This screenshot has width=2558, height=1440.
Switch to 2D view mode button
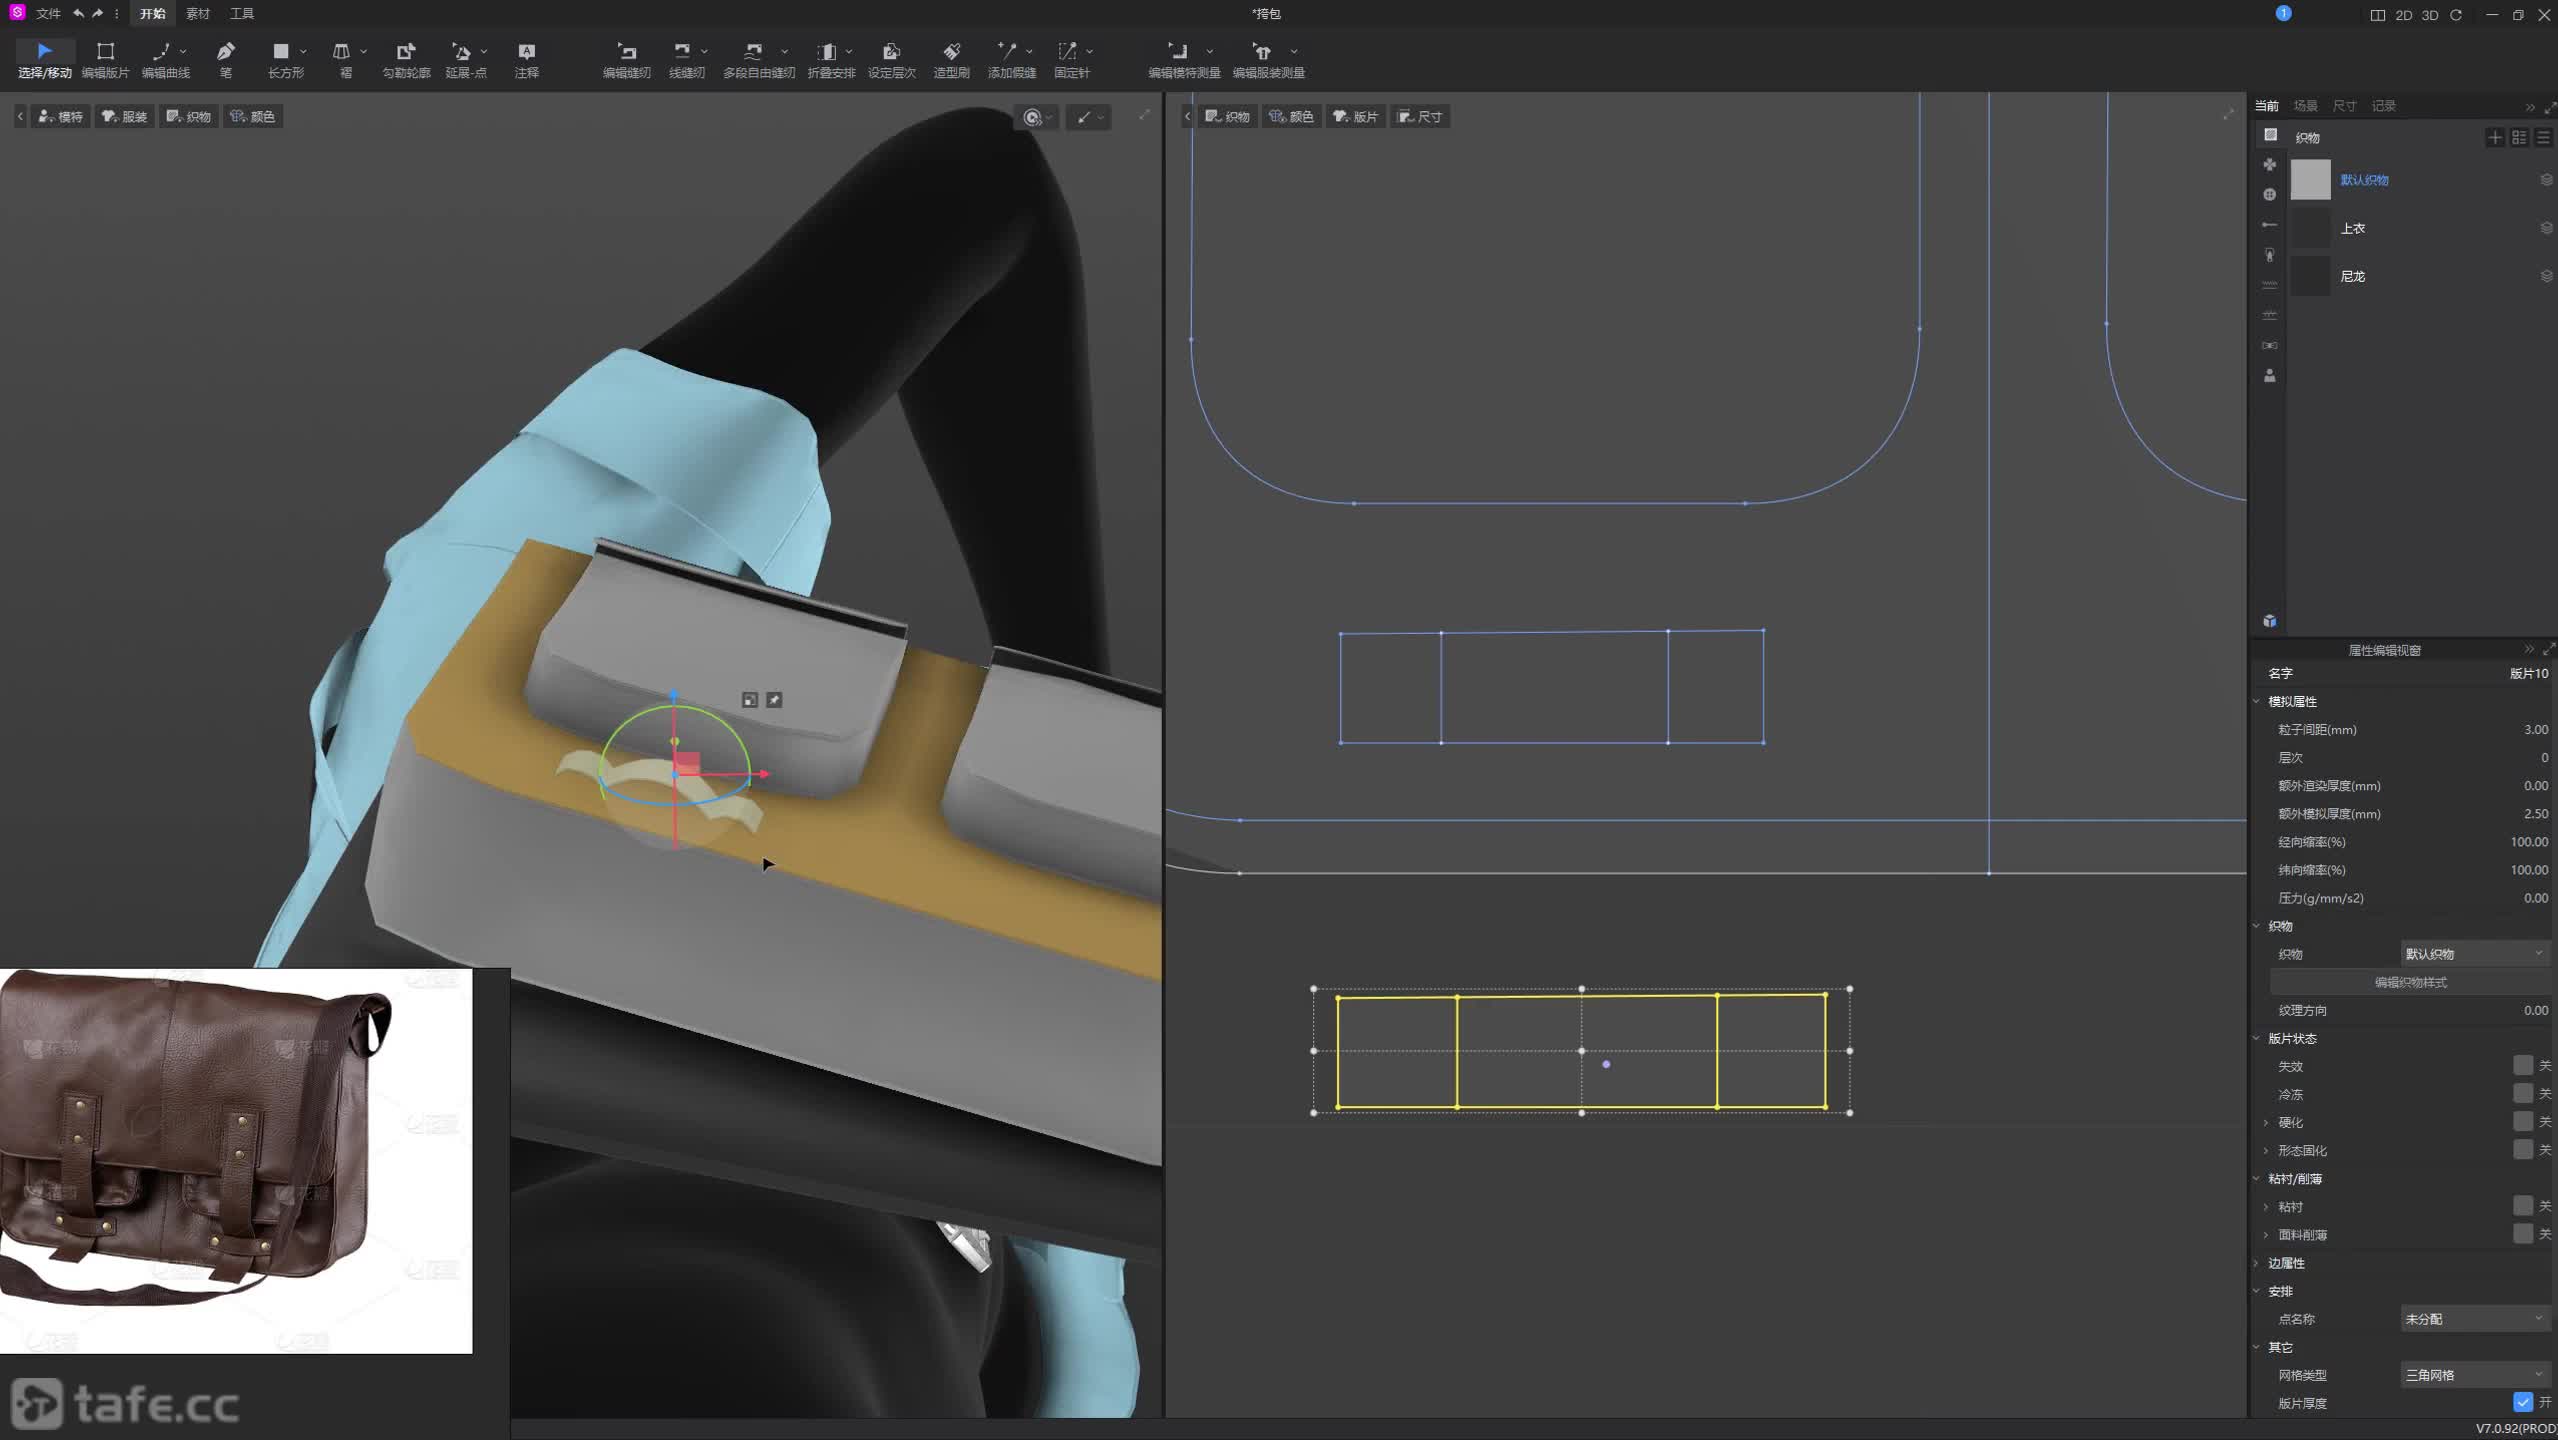coord(2403,14)
